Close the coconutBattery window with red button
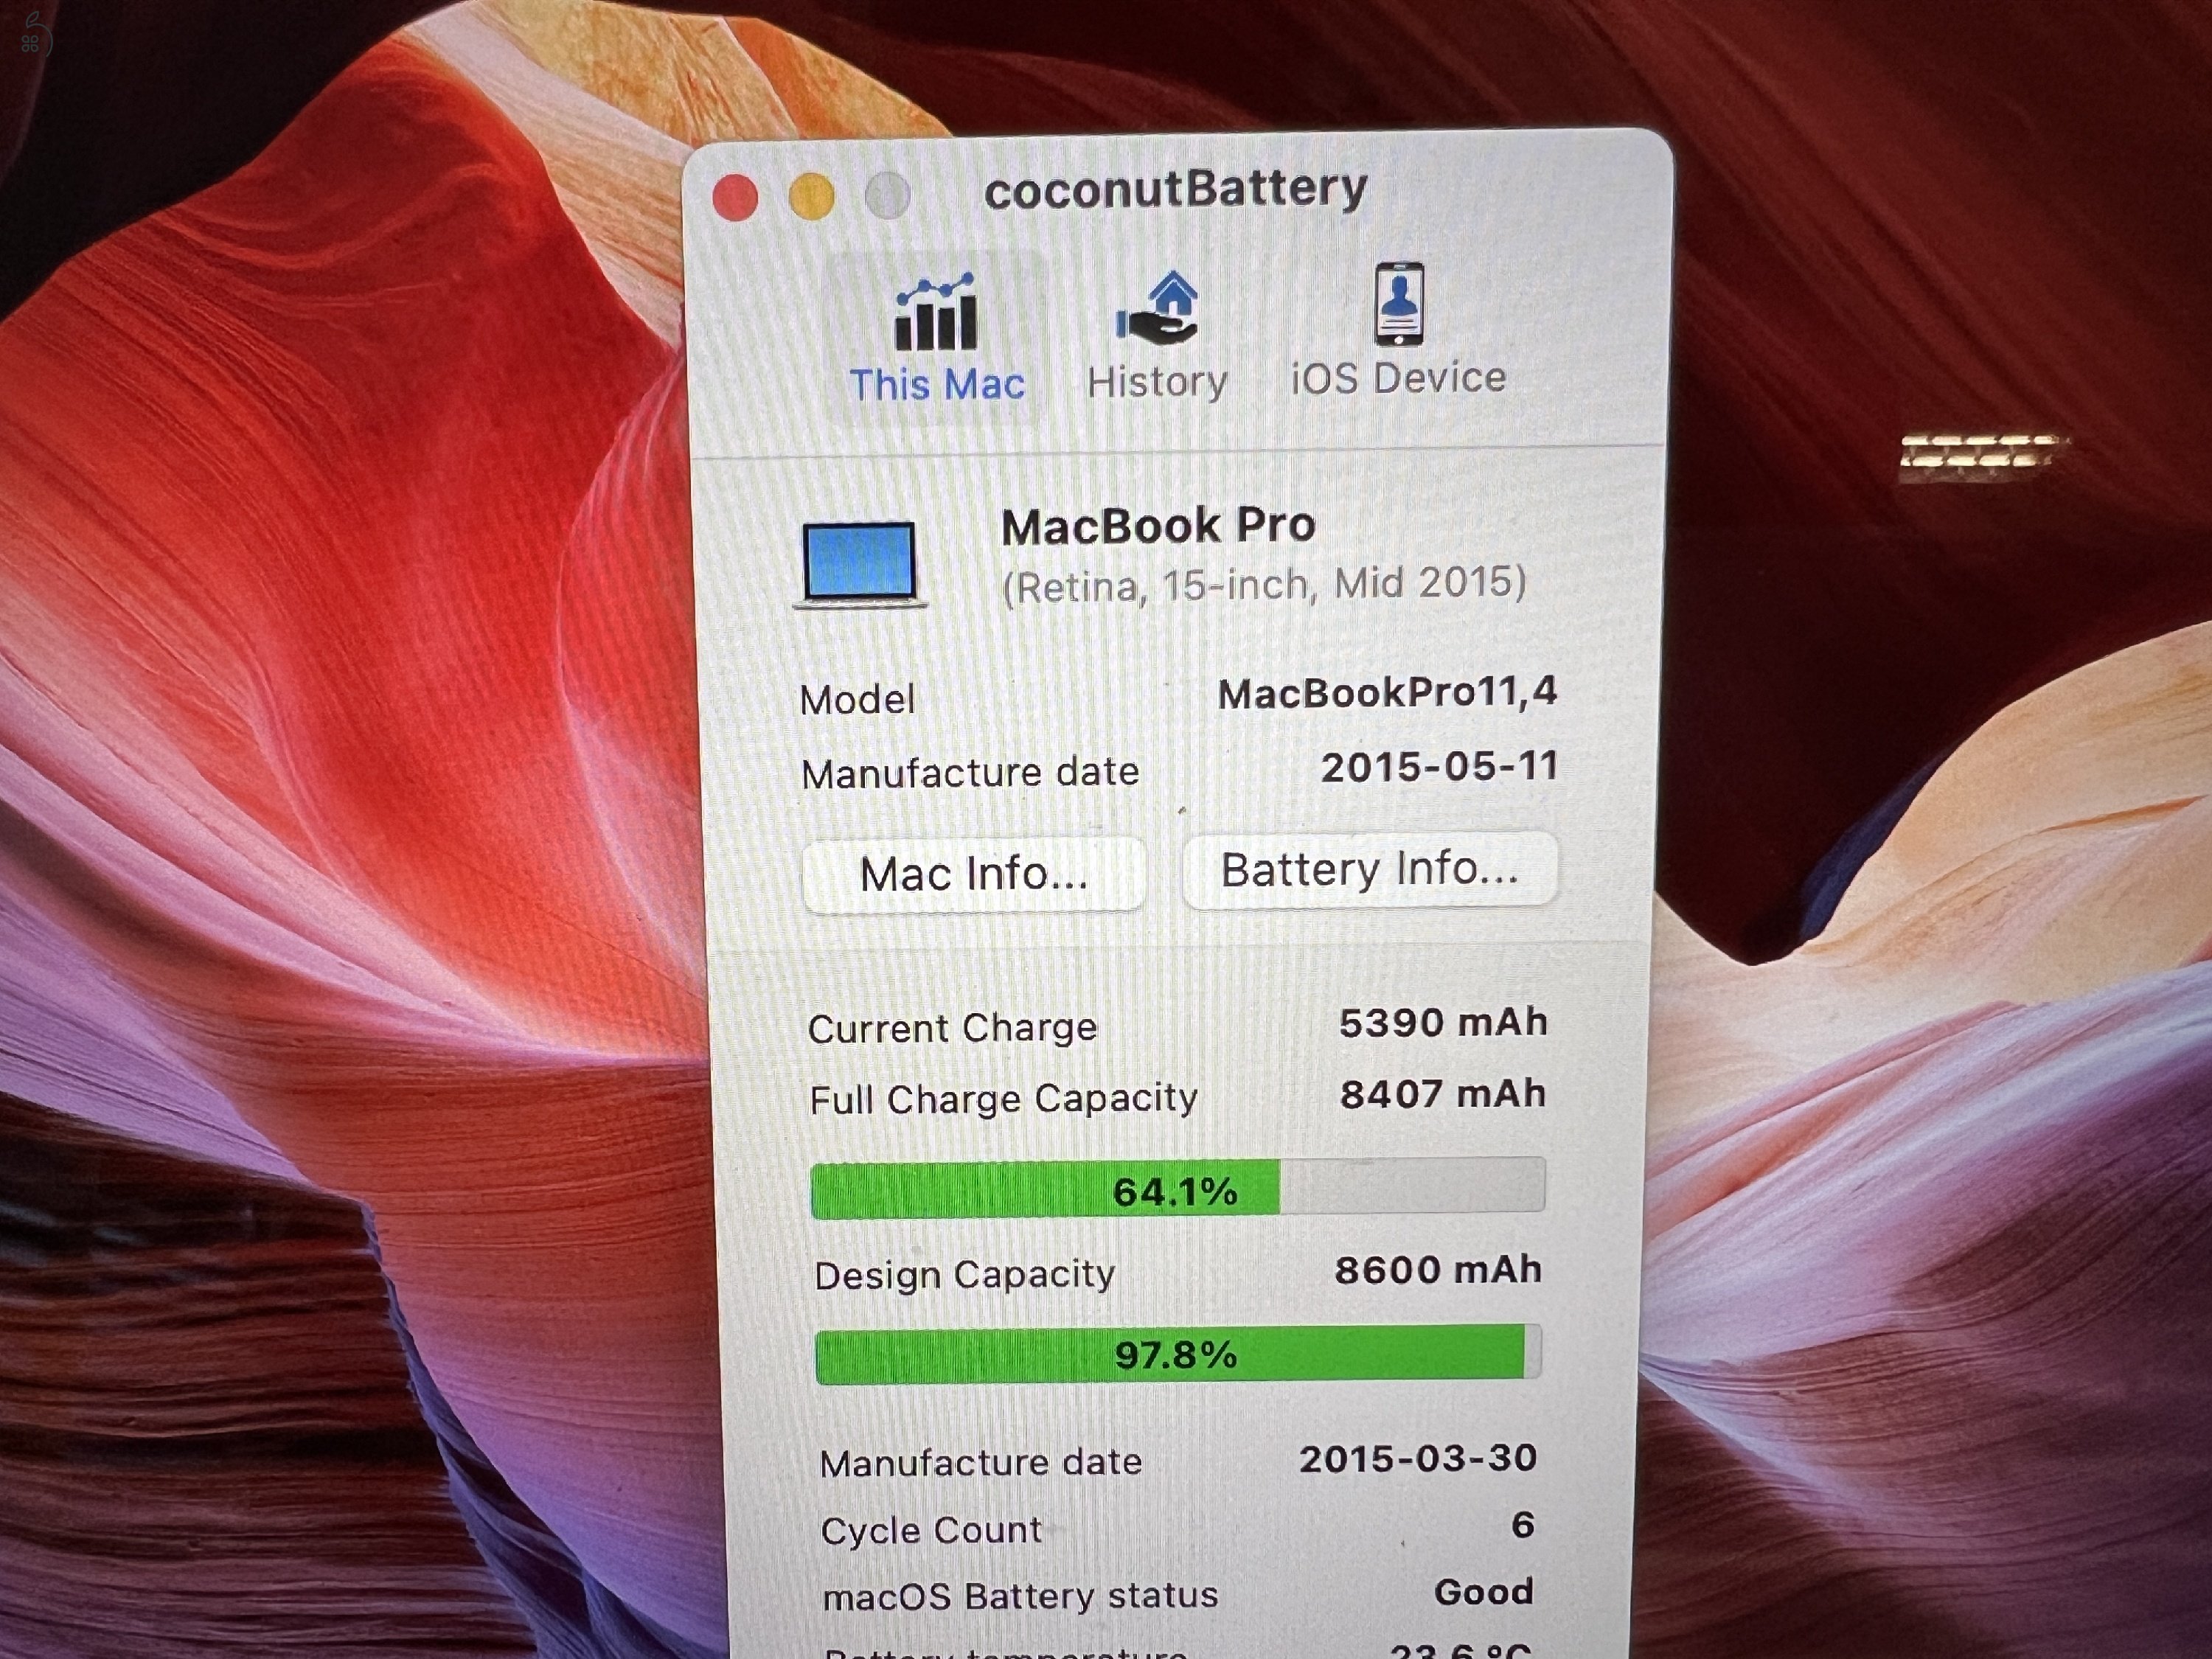 click(x=735, y=197)
